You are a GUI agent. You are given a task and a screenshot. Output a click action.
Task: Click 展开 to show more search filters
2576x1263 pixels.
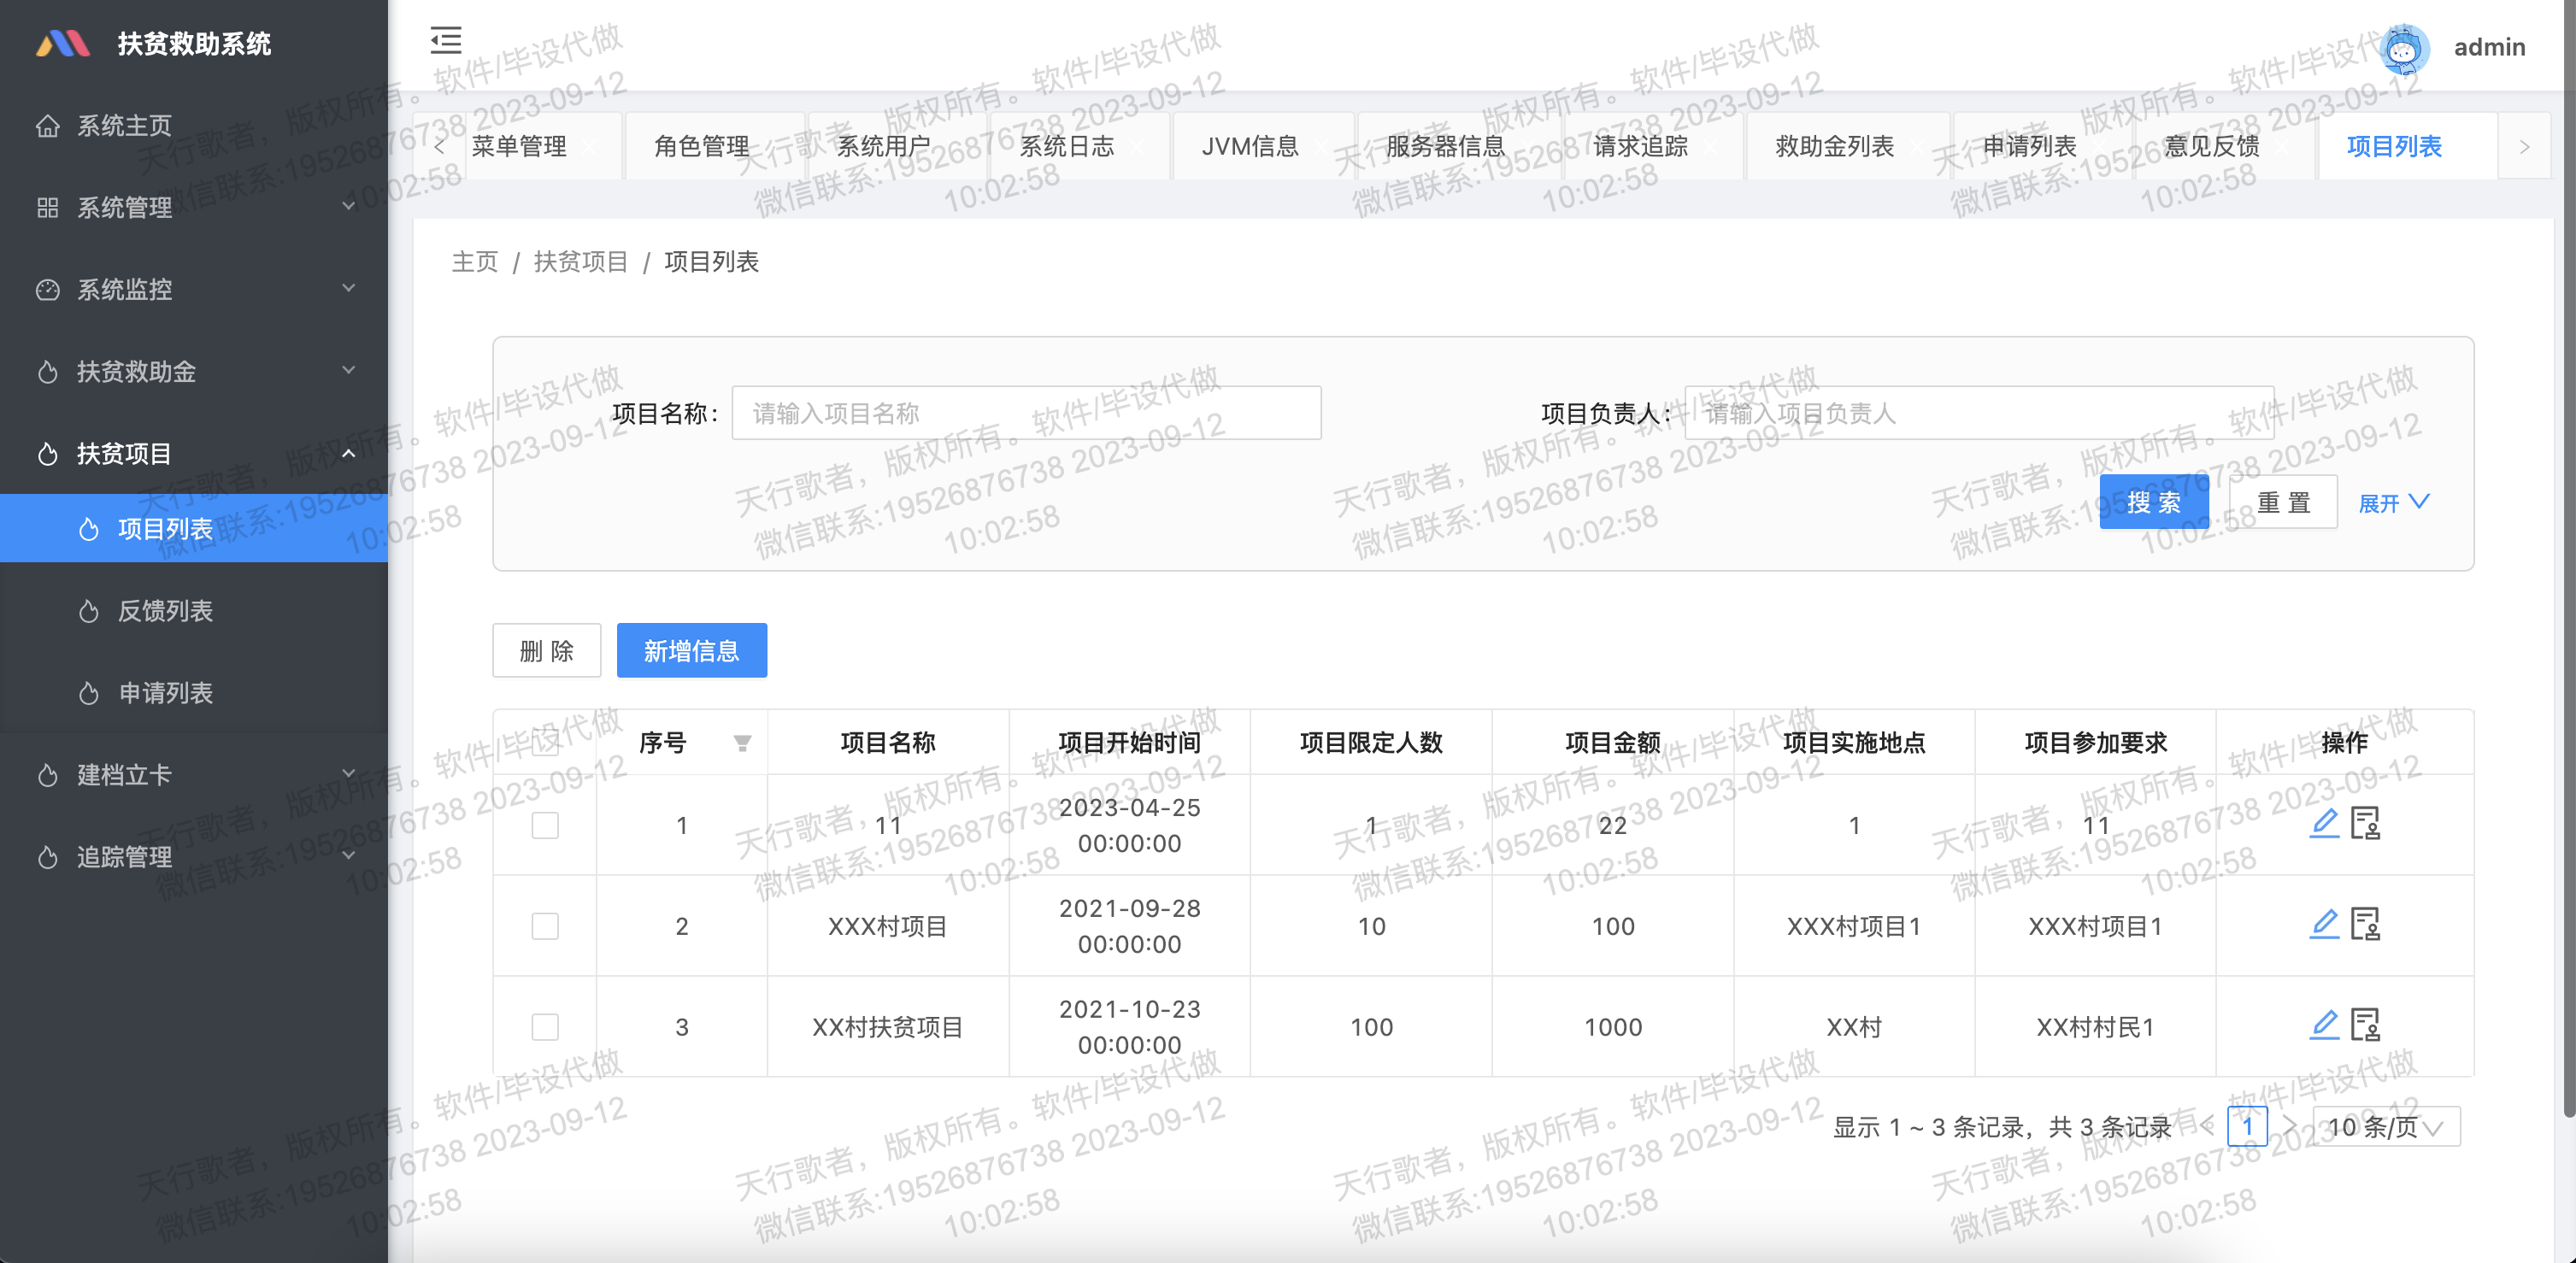(x=2392, y=503)
